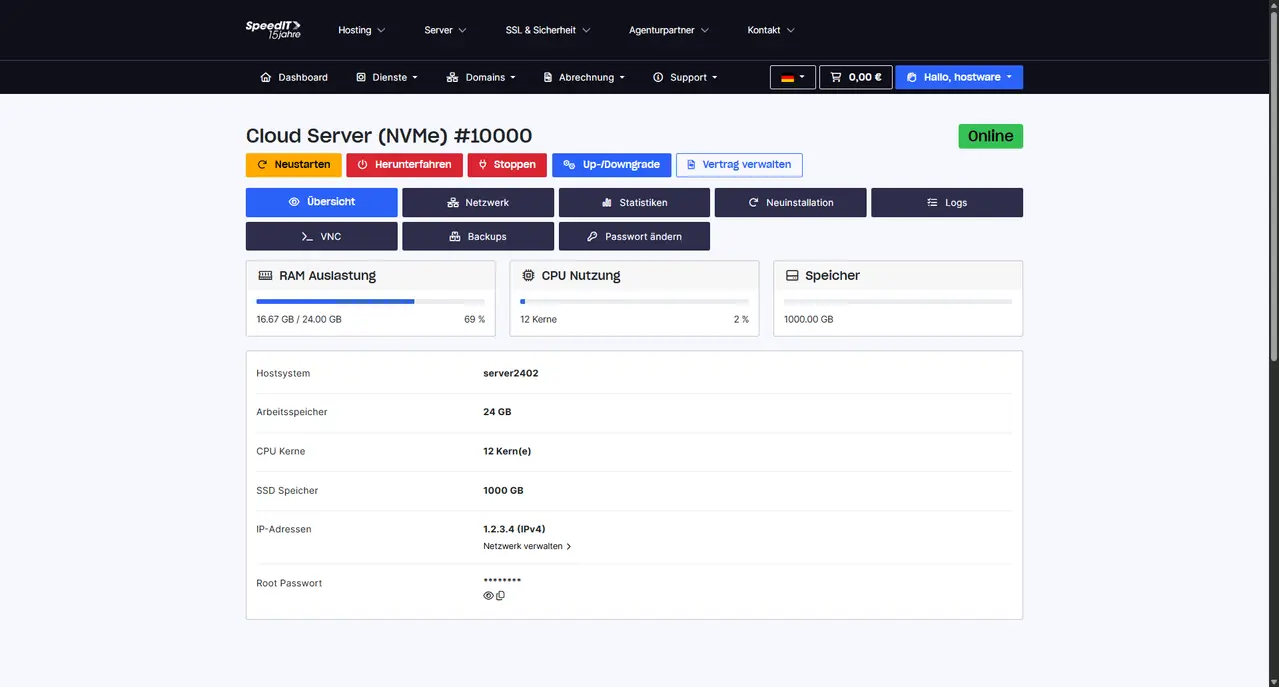Open the Domains dropdown
Screen dimensions: 1279x687
point(481,77)
